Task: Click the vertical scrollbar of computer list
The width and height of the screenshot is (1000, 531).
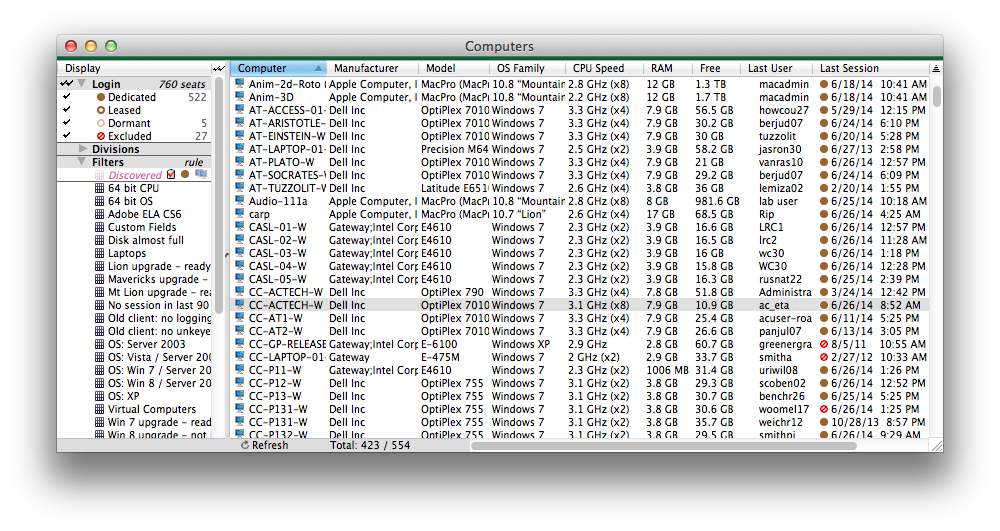Action: (936, 96)
